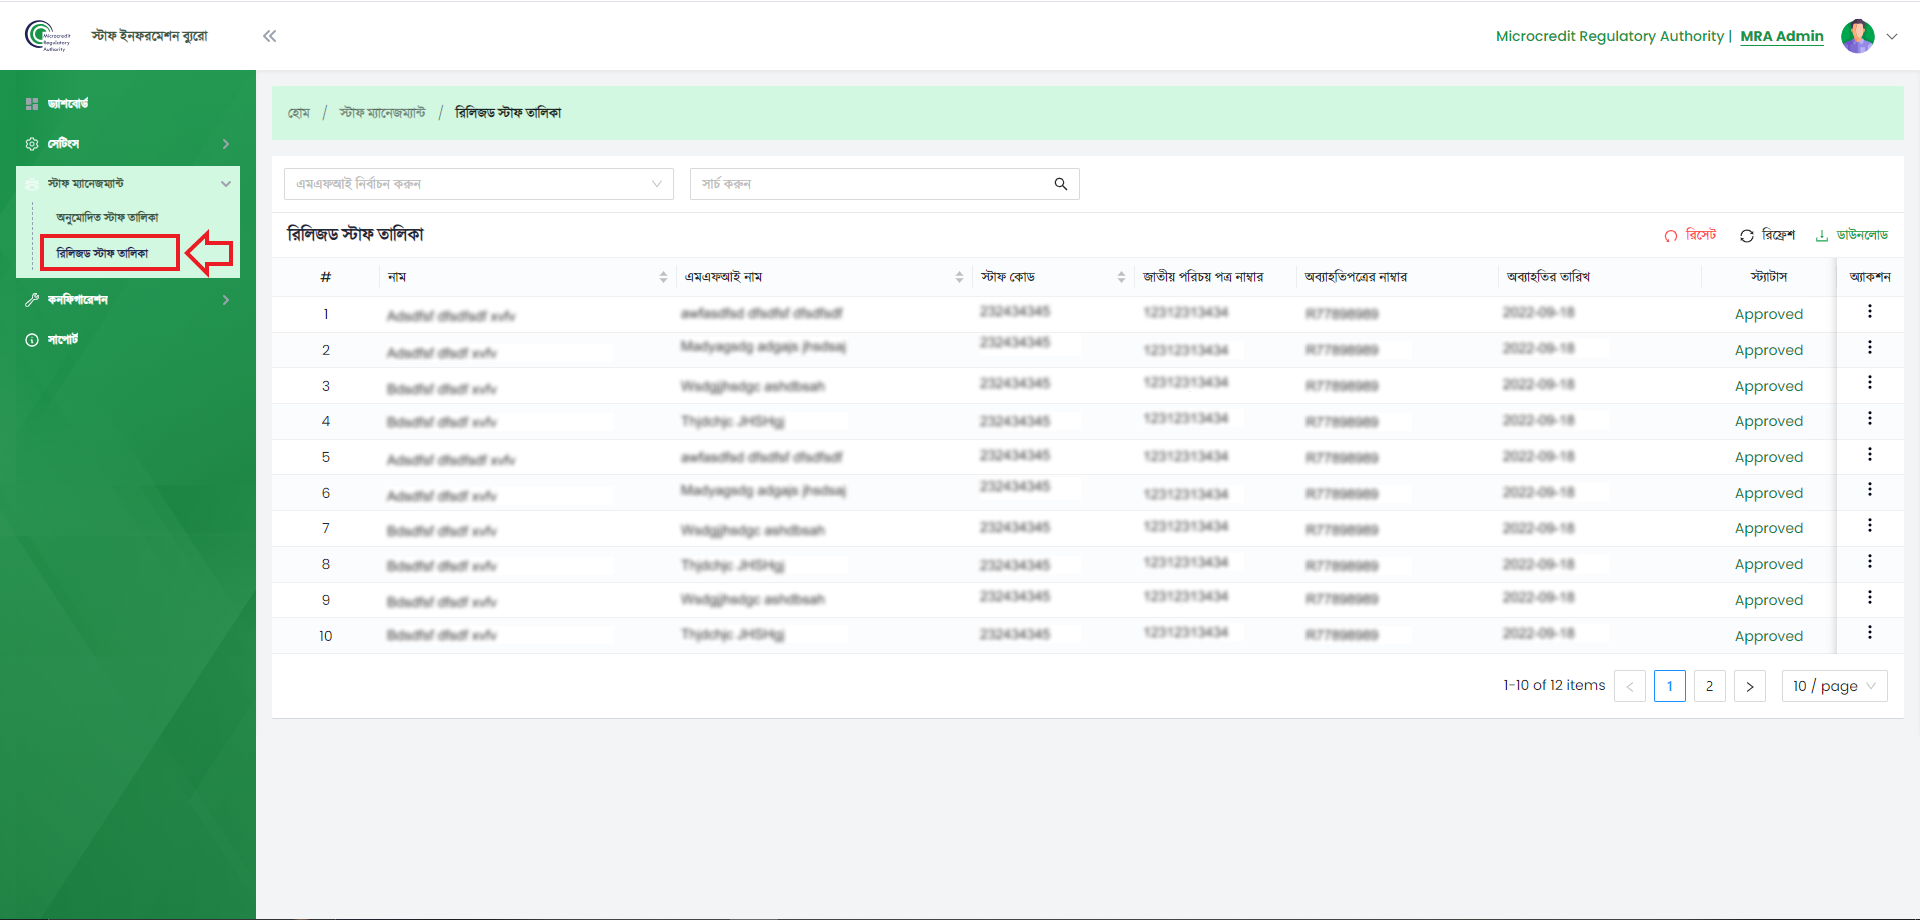Expand the Configuration sidebar menu
1920x920 pixels.
click(128, 300)
